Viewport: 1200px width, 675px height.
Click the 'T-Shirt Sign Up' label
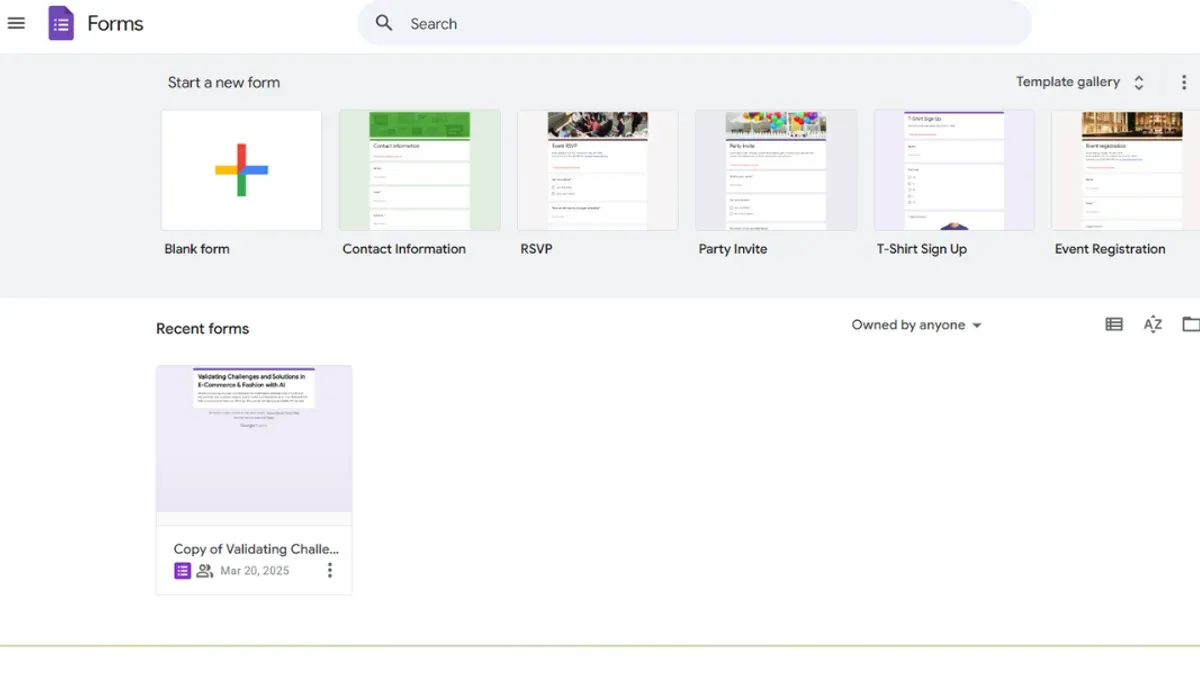point(922,249)
